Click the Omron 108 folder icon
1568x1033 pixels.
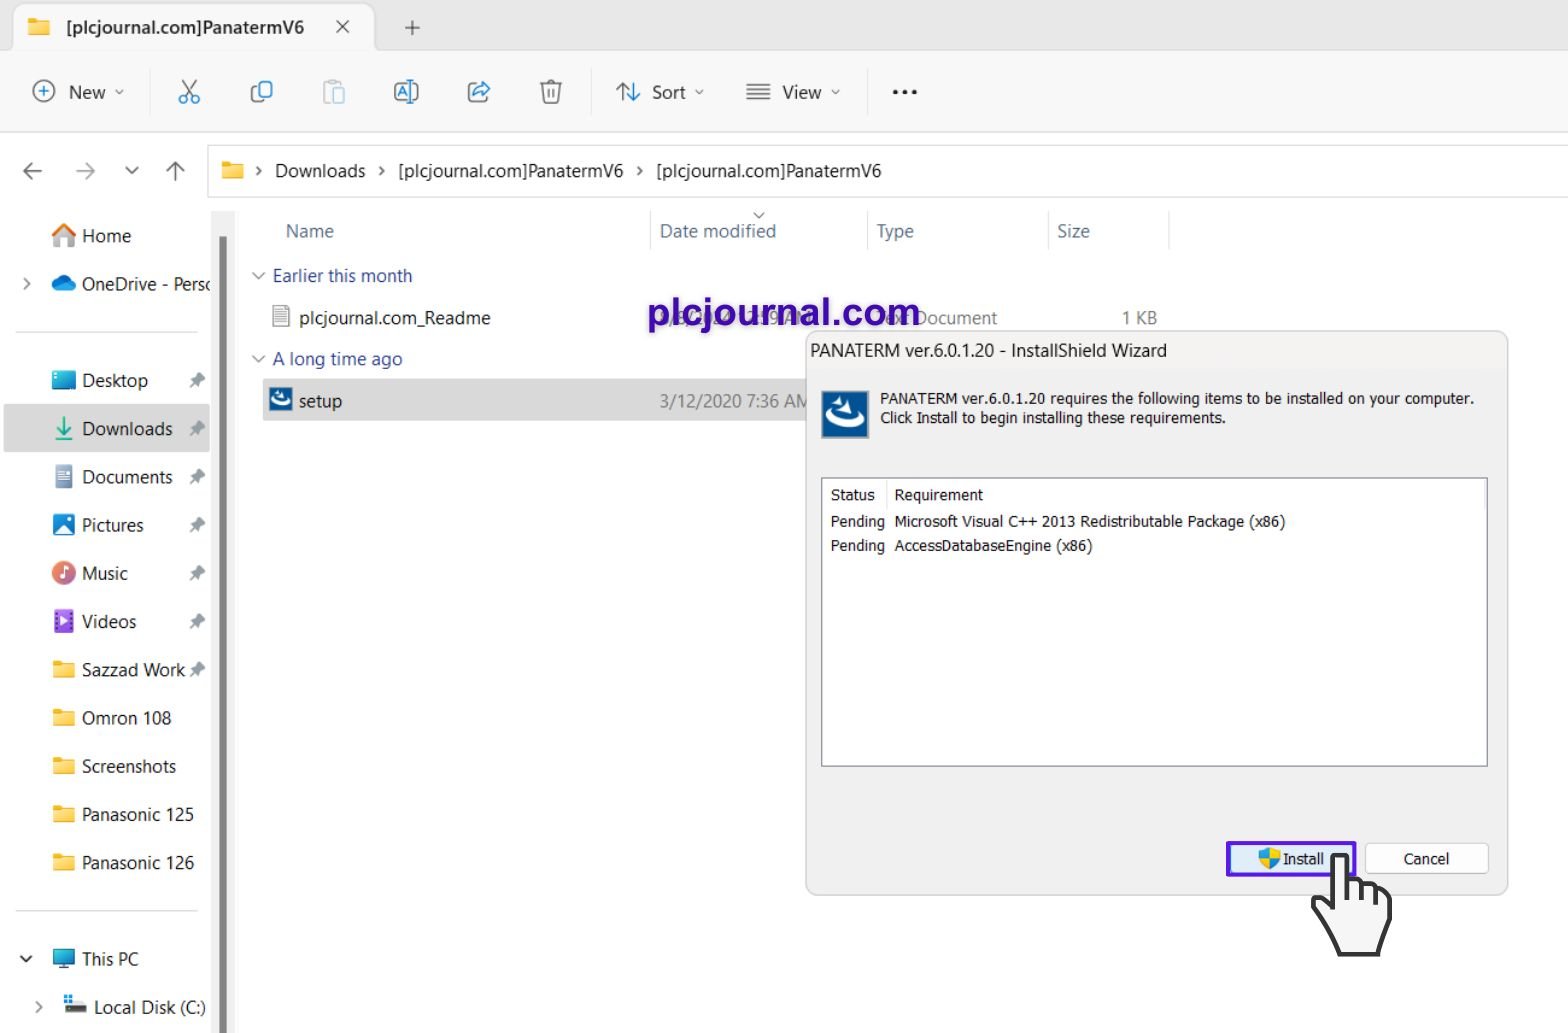point(64,718)
